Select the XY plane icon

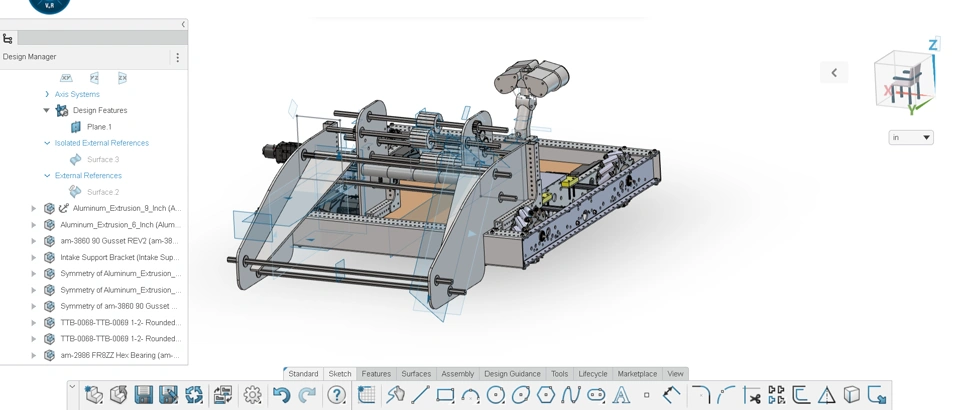[66, 78]
